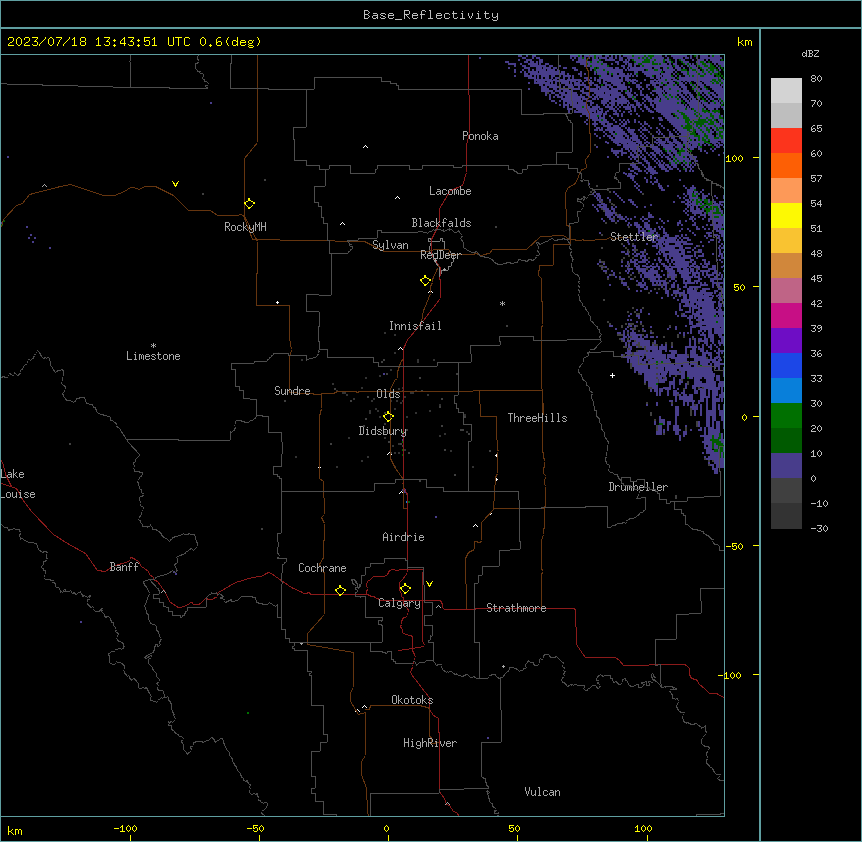Viewport: 862px width, 842px height.
Task: Click the 80 value in the dBZ legend
Action: pyautogui.click(x=816, y=79)
